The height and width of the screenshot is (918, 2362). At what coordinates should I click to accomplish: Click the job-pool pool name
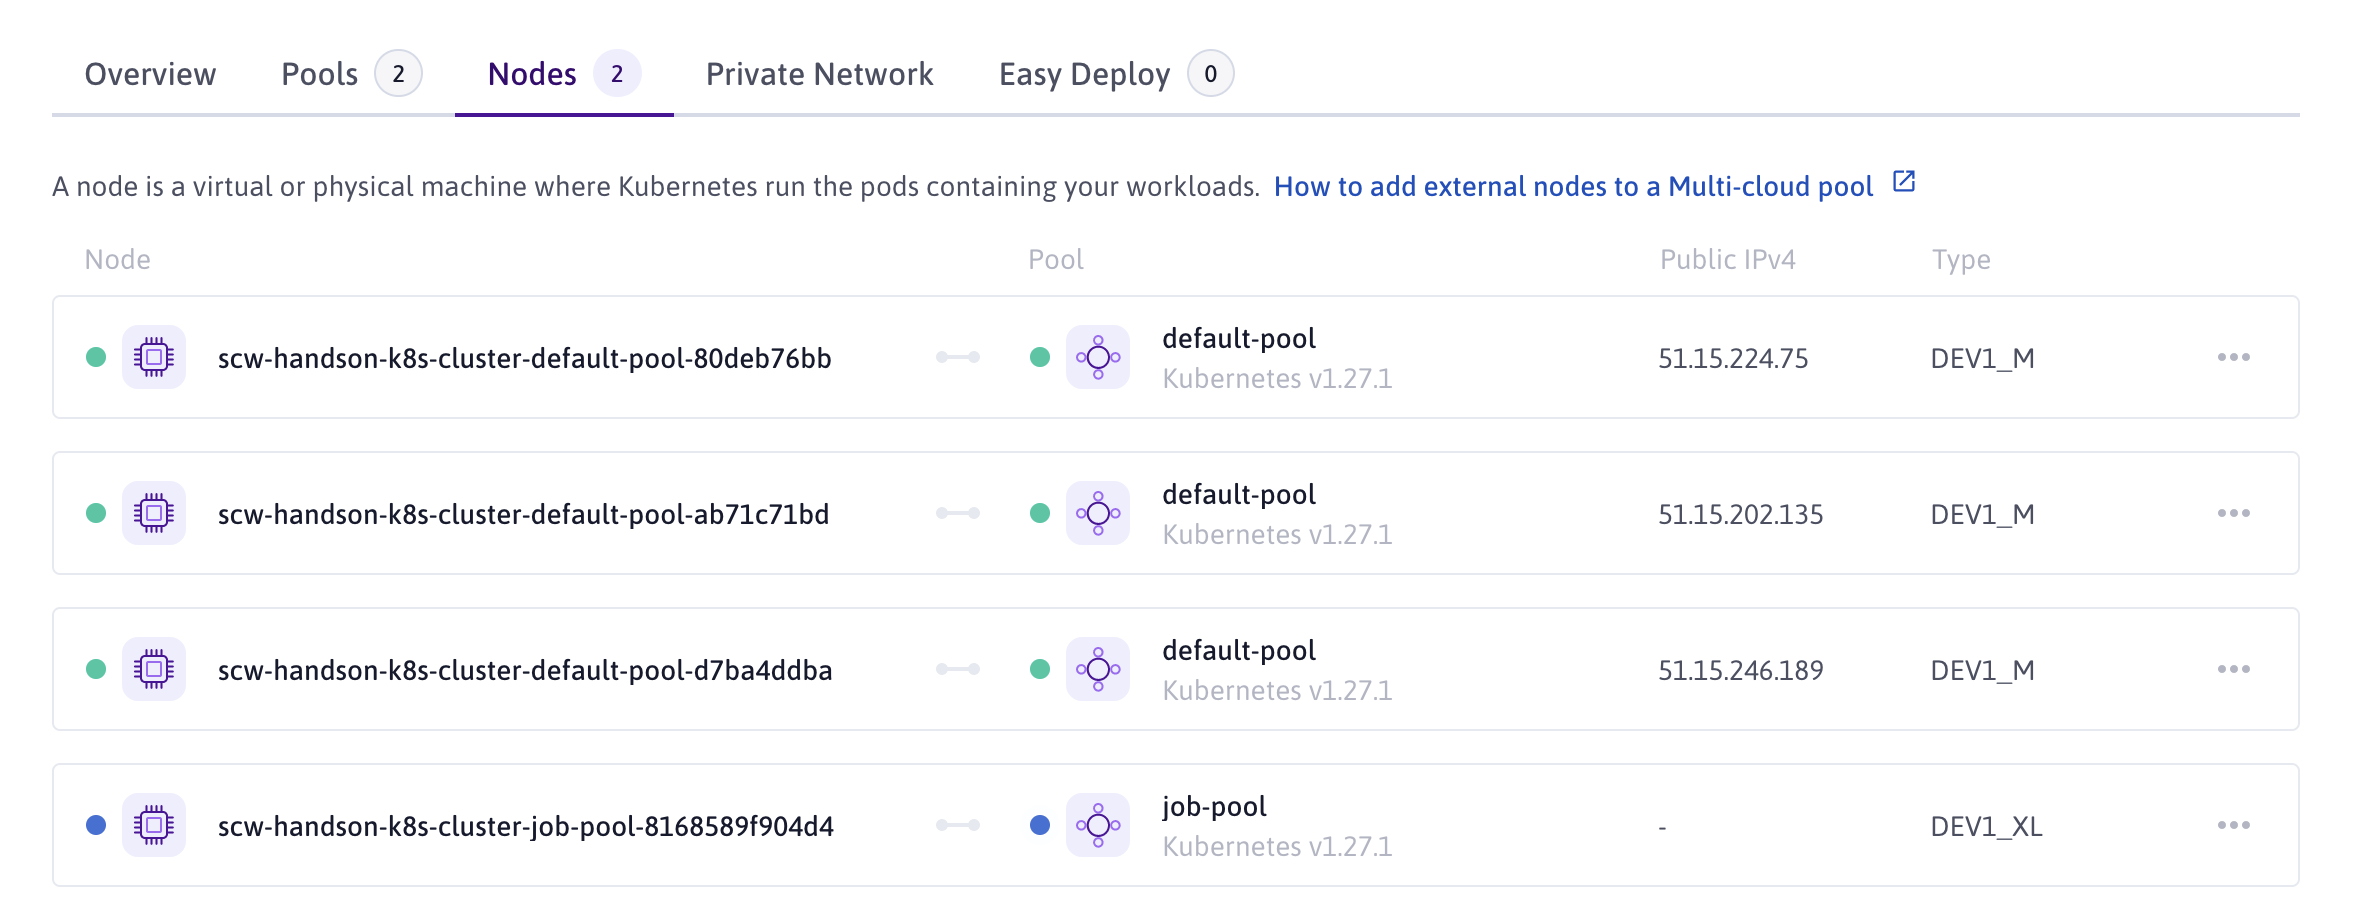1213,806
